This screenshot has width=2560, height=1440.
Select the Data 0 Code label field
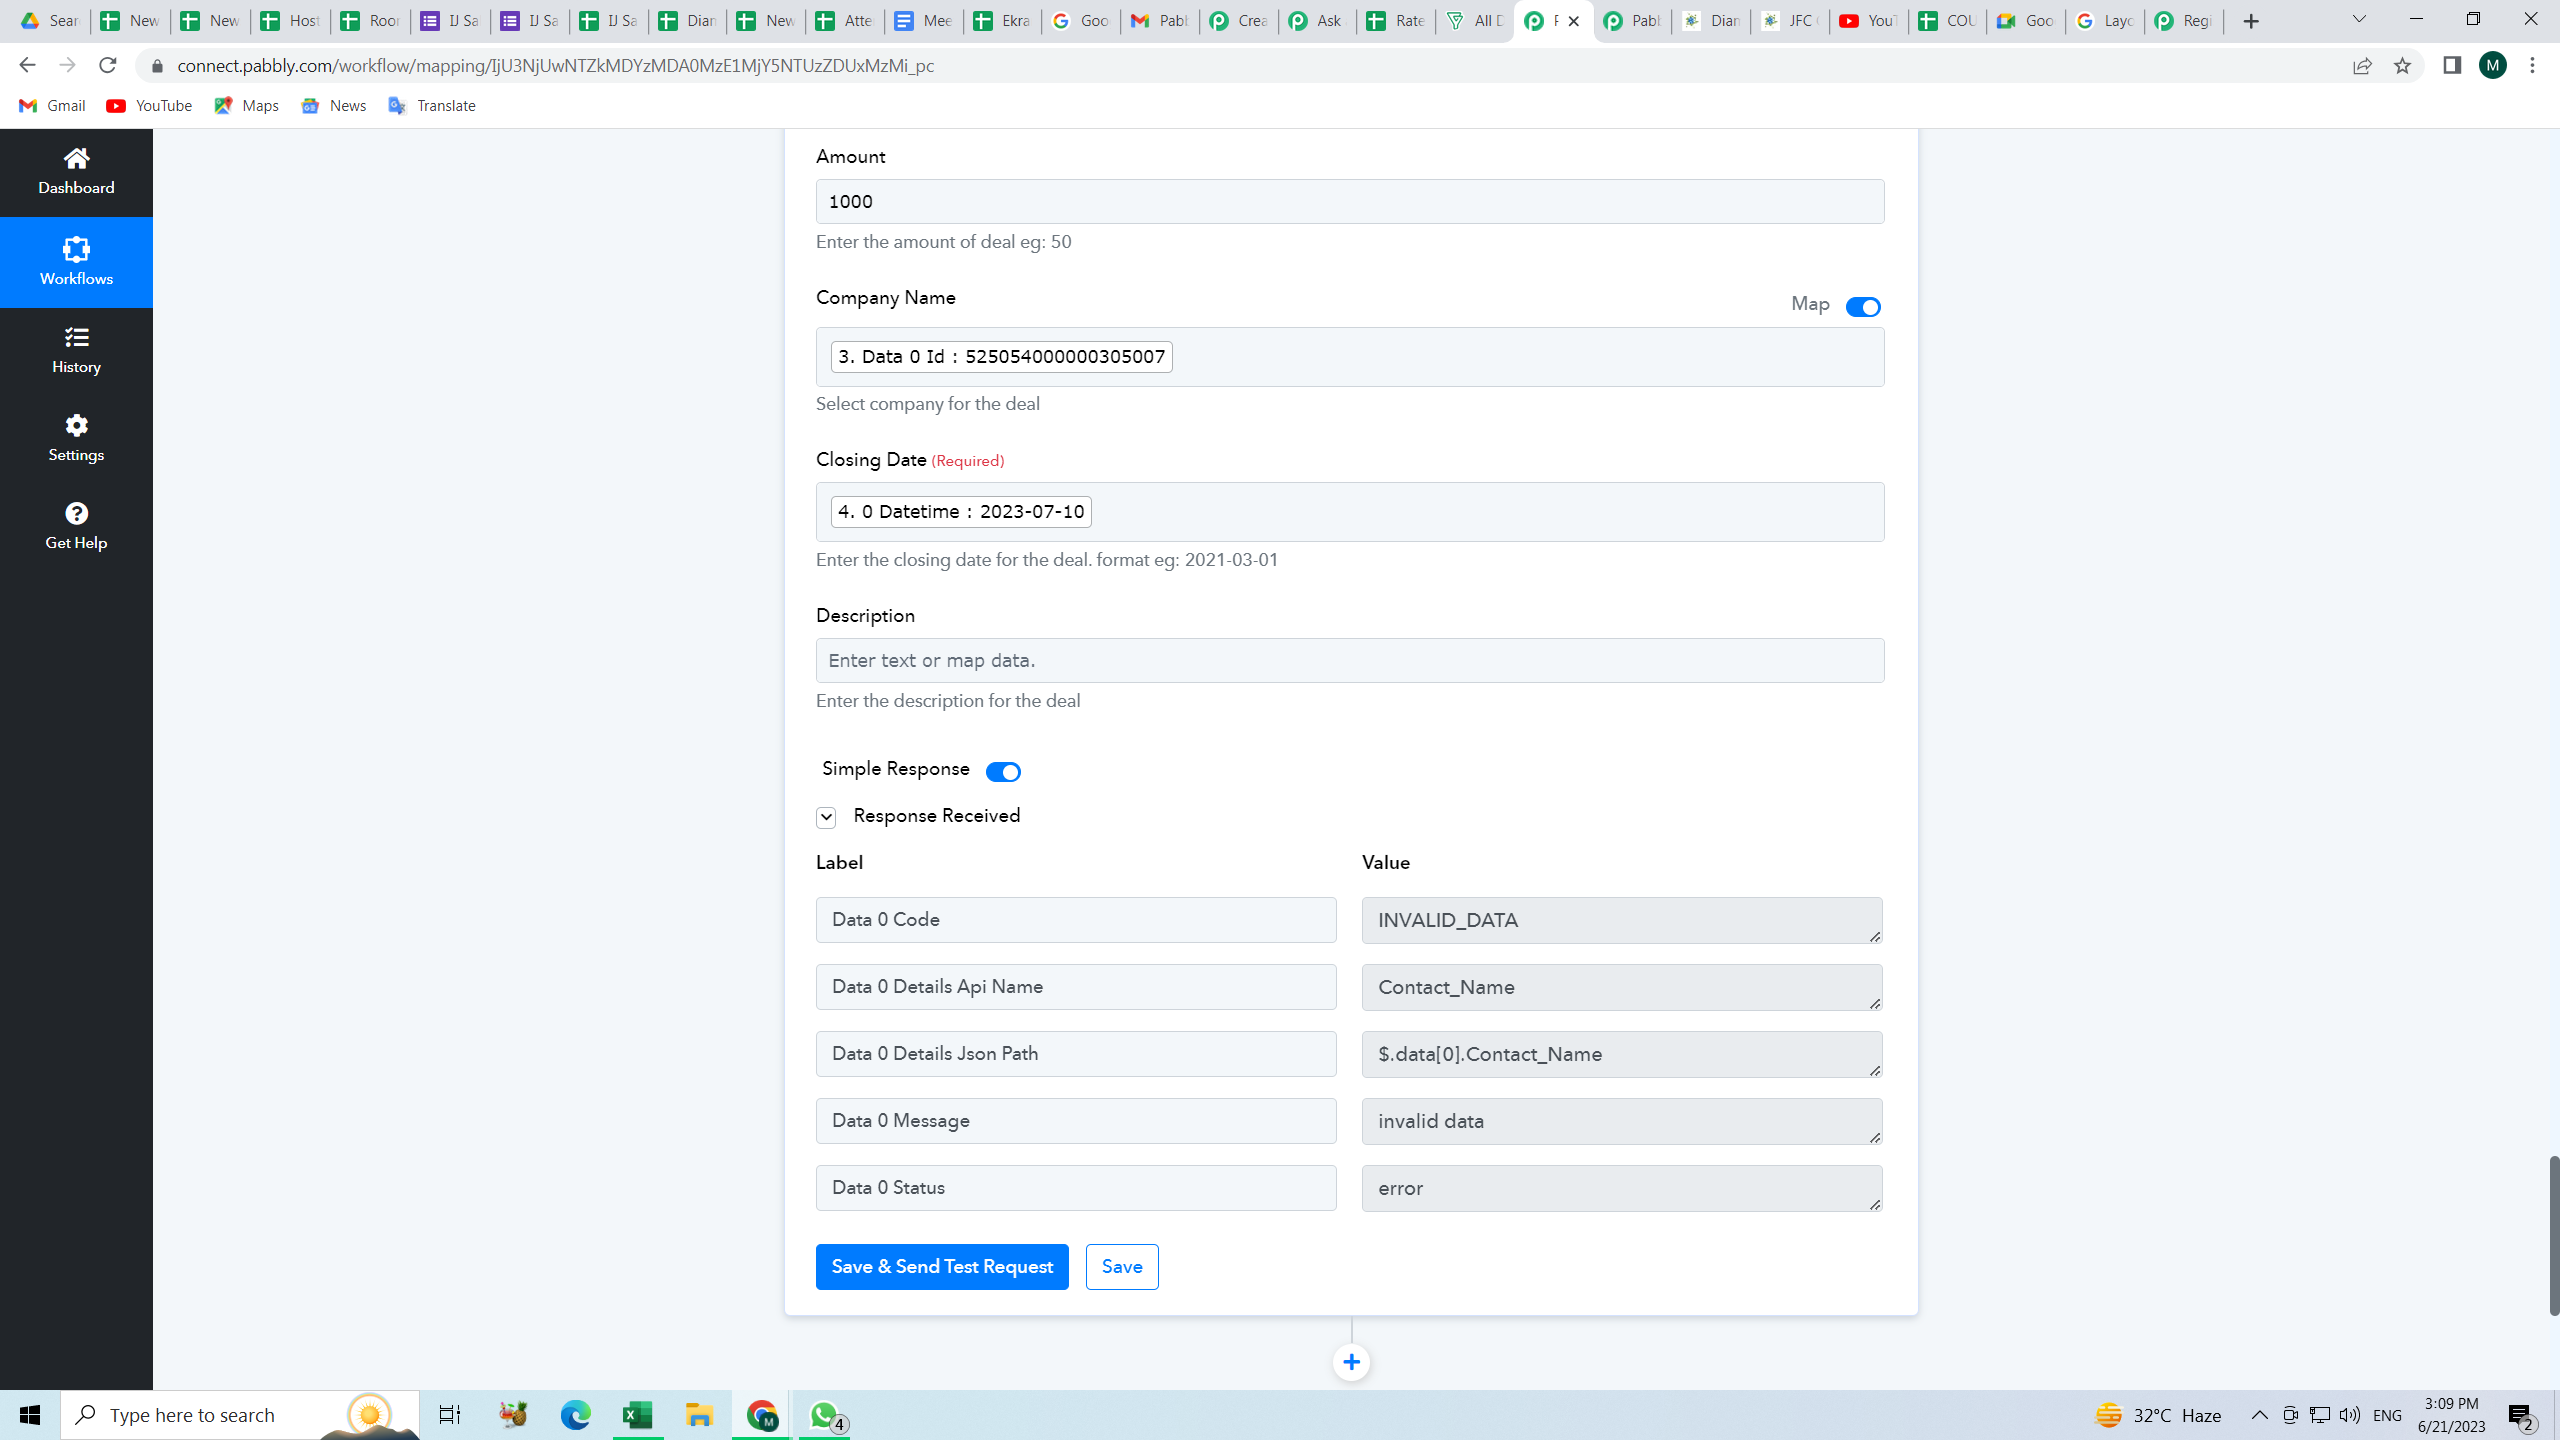(x=1076, y=920)
